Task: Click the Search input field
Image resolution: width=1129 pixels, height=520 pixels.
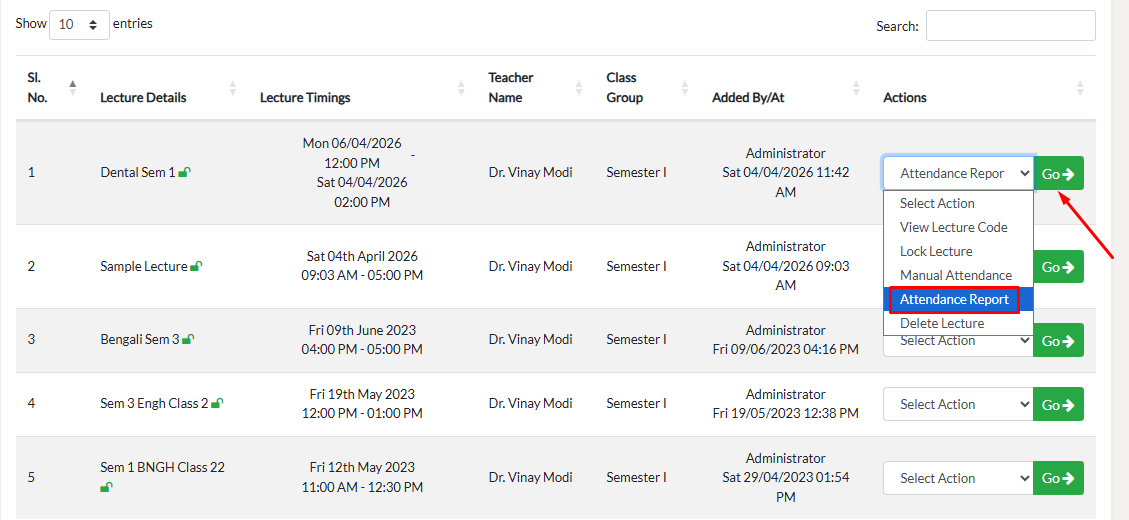Action: 1010,26
